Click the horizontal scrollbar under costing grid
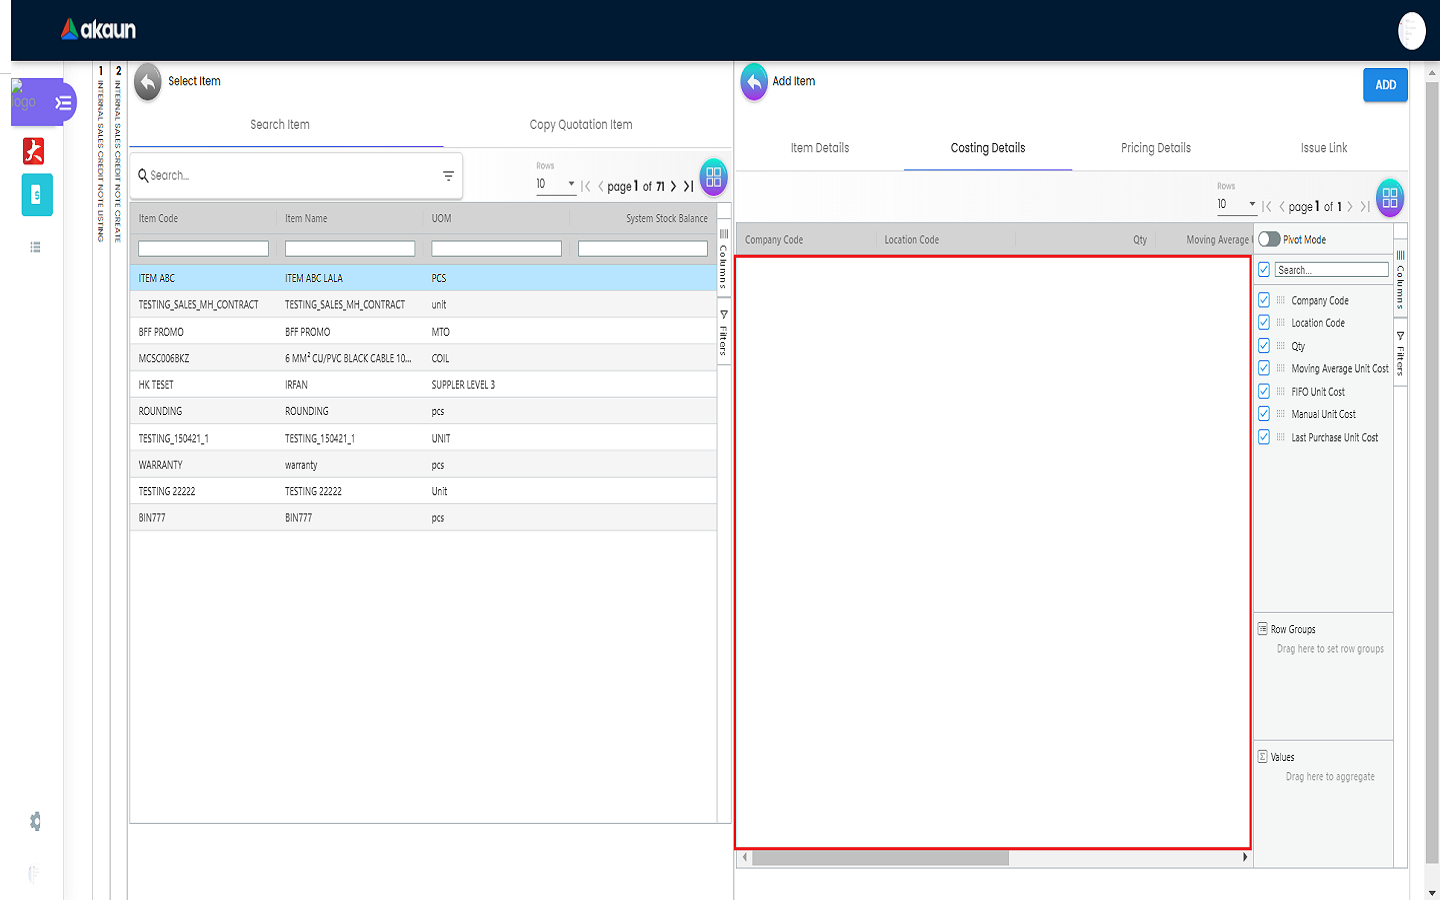Screen dimensions: 1440x900 pos(880,857)
